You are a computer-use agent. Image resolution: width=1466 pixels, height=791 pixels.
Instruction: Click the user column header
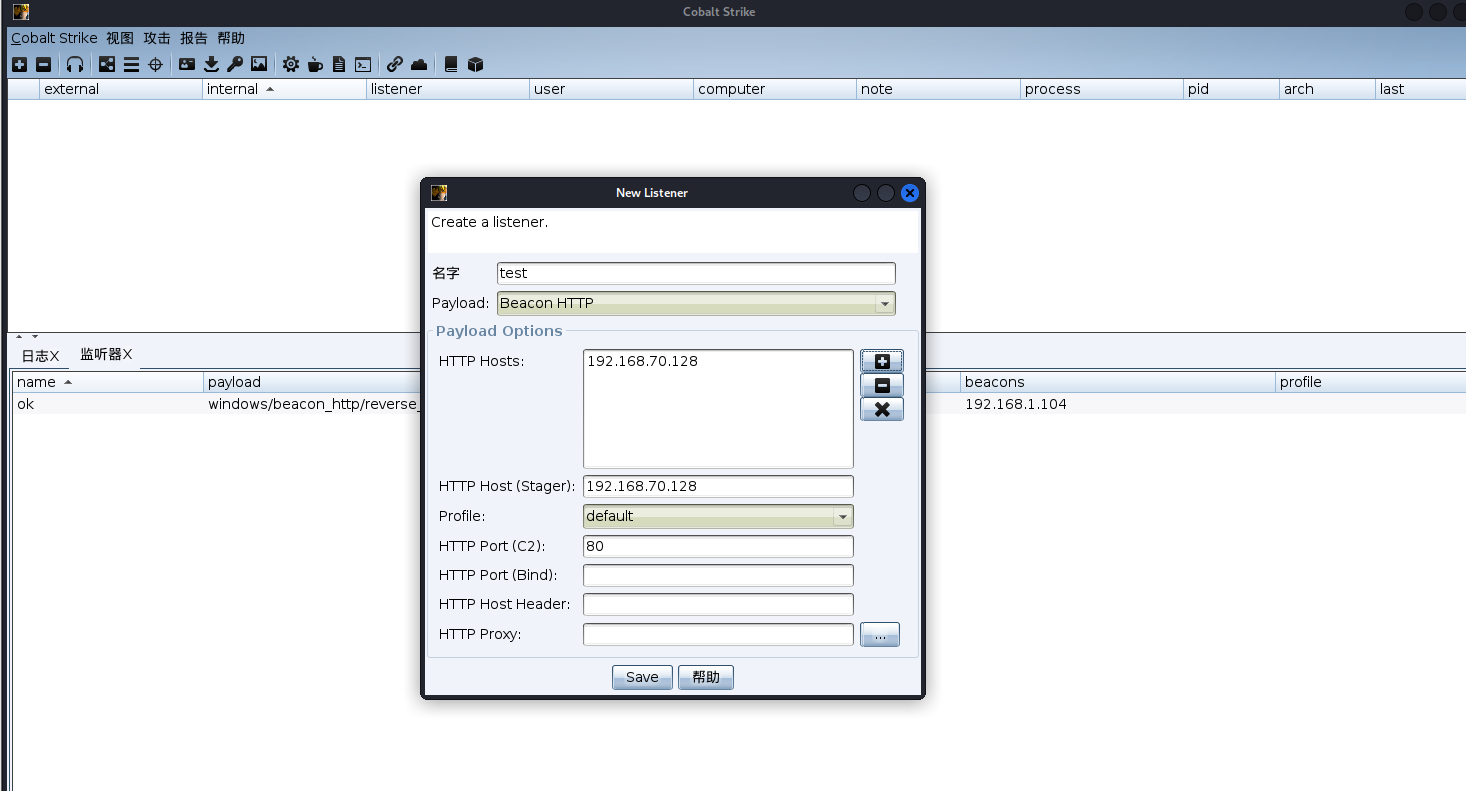611,89
